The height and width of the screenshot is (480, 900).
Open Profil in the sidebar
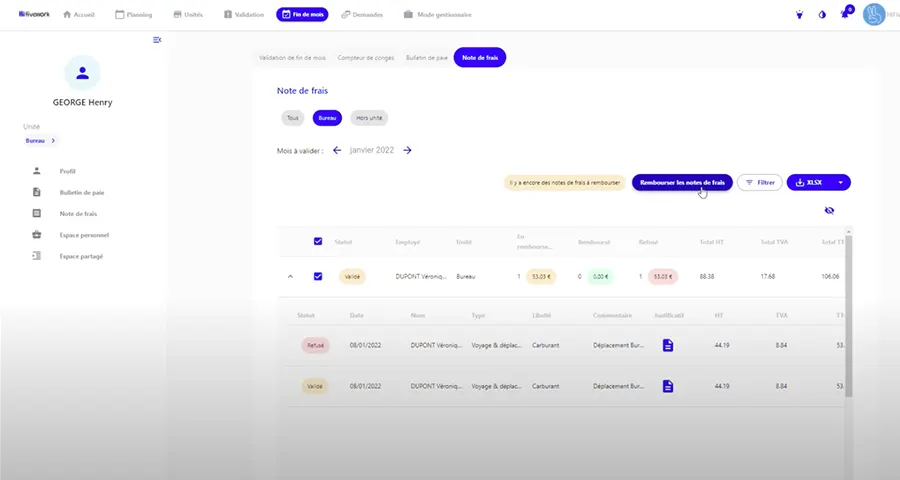(68, 171)
